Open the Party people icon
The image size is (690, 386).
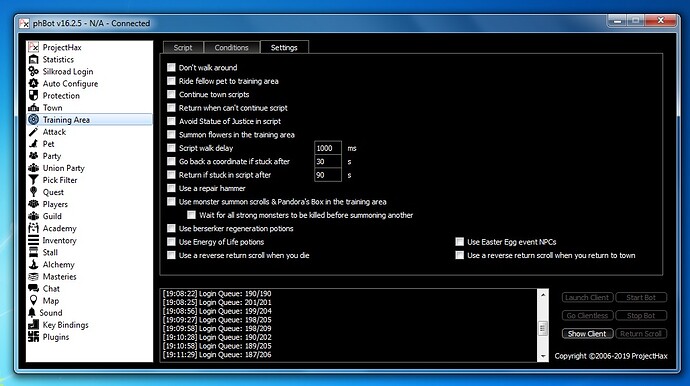pos(33,156)
